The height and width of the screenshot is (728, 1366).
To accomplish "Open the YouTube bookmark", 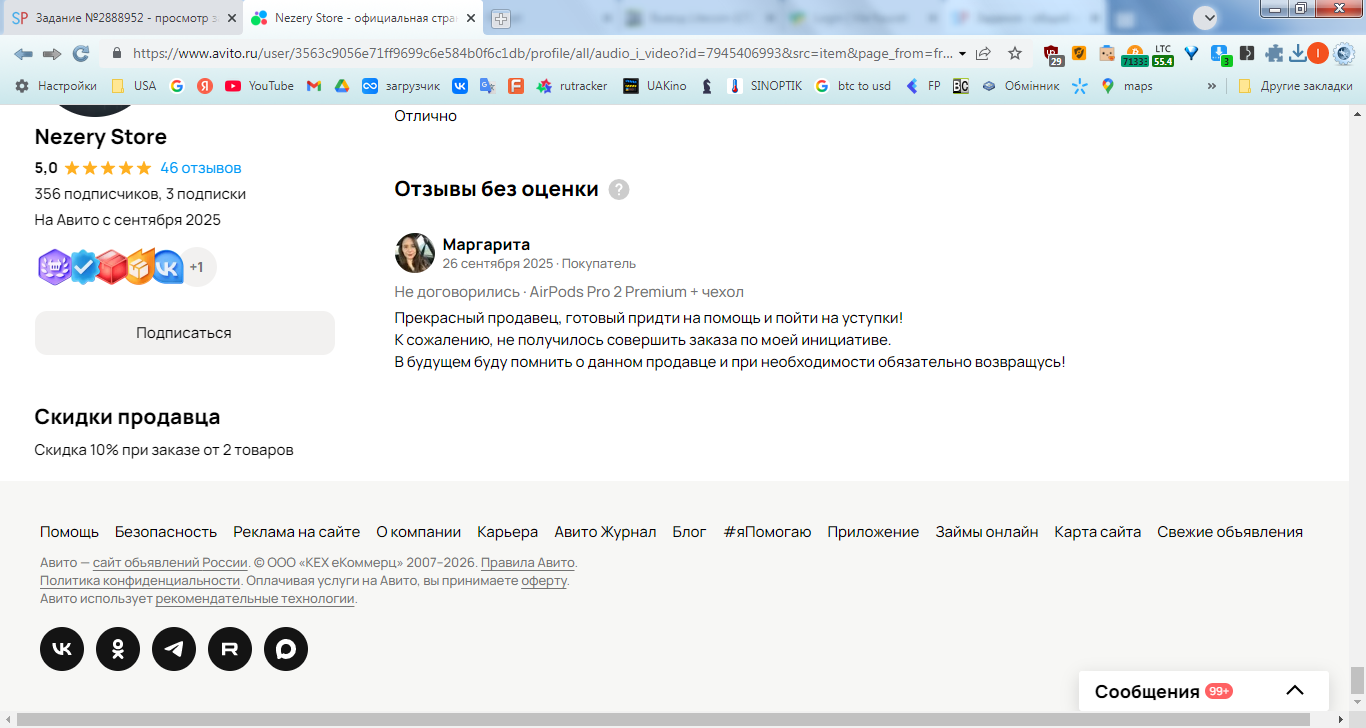I will click(x=260, y=86).
